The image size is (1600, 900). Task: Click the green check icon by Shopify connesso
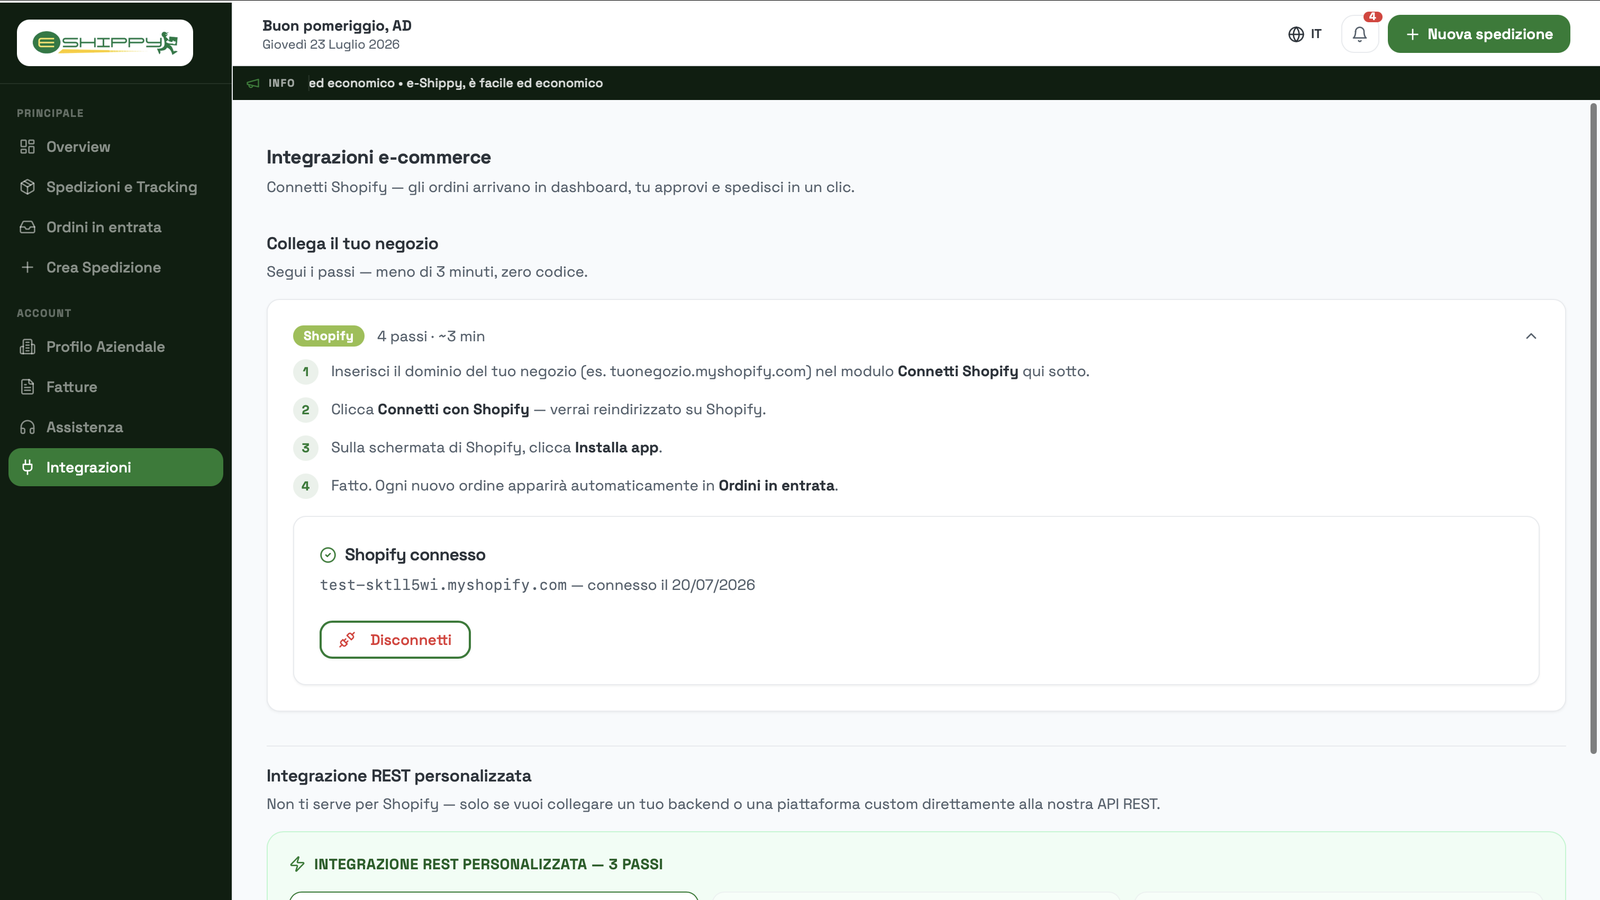(328, 555)
